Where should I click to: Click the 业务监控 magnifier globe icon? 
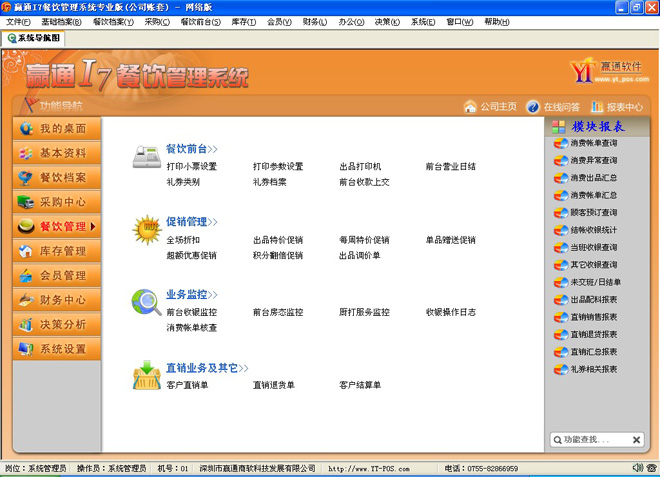146,302
